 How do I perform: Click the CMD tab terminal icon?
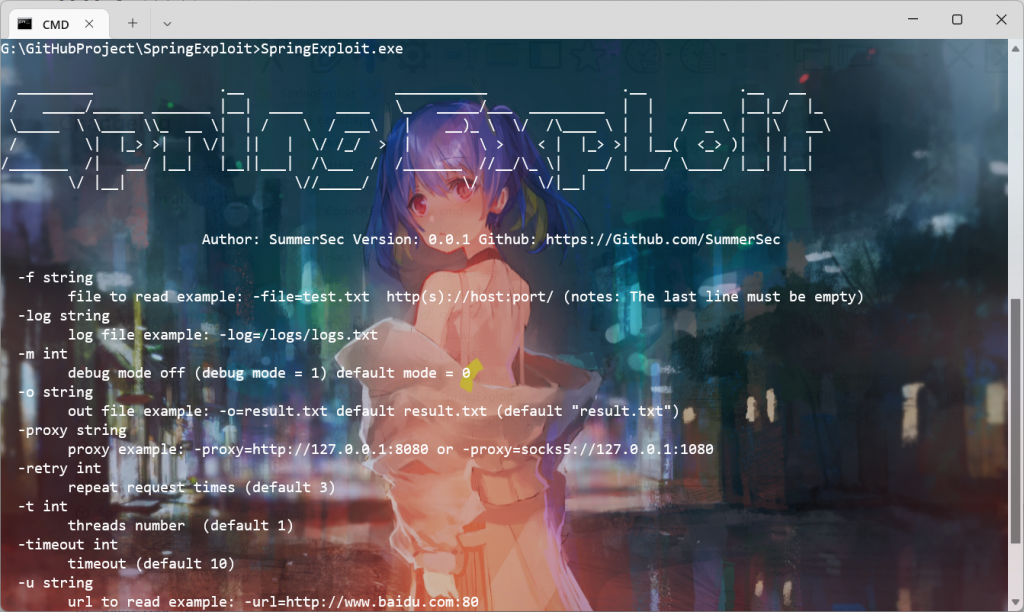point(25,24)
